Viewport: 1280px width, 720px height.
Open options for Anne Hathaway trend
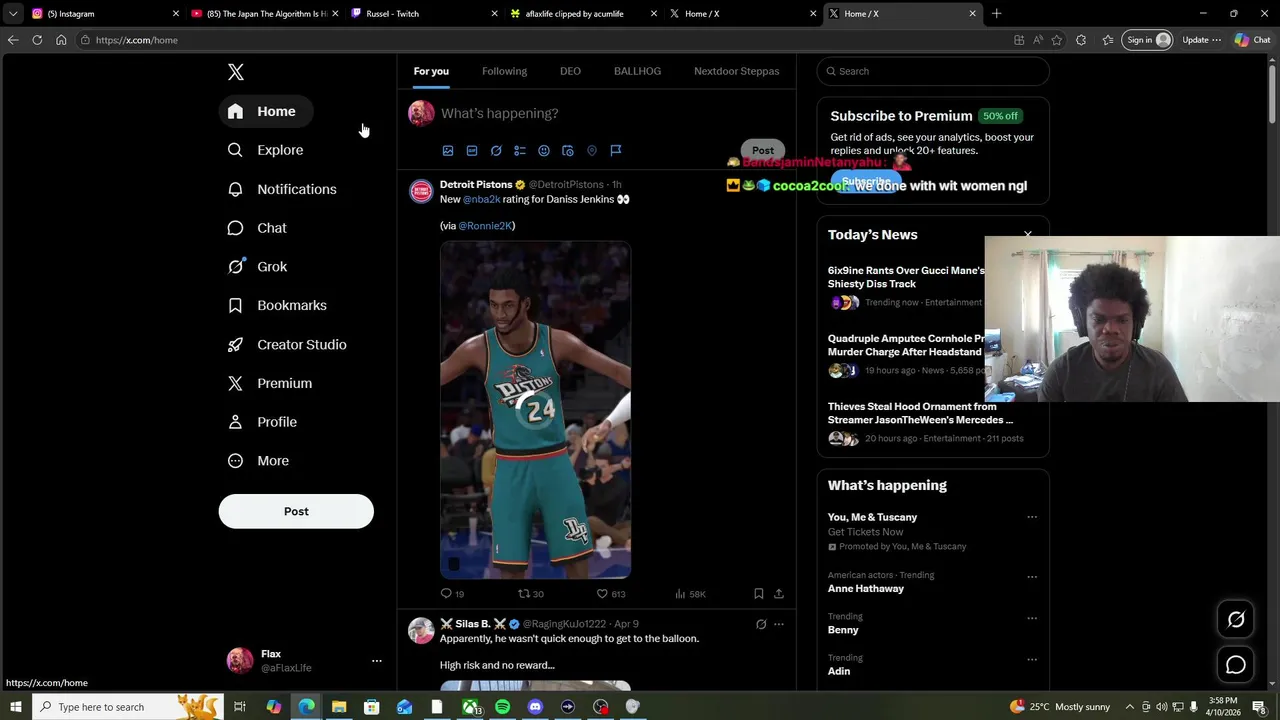click(x=1032, y=576)
